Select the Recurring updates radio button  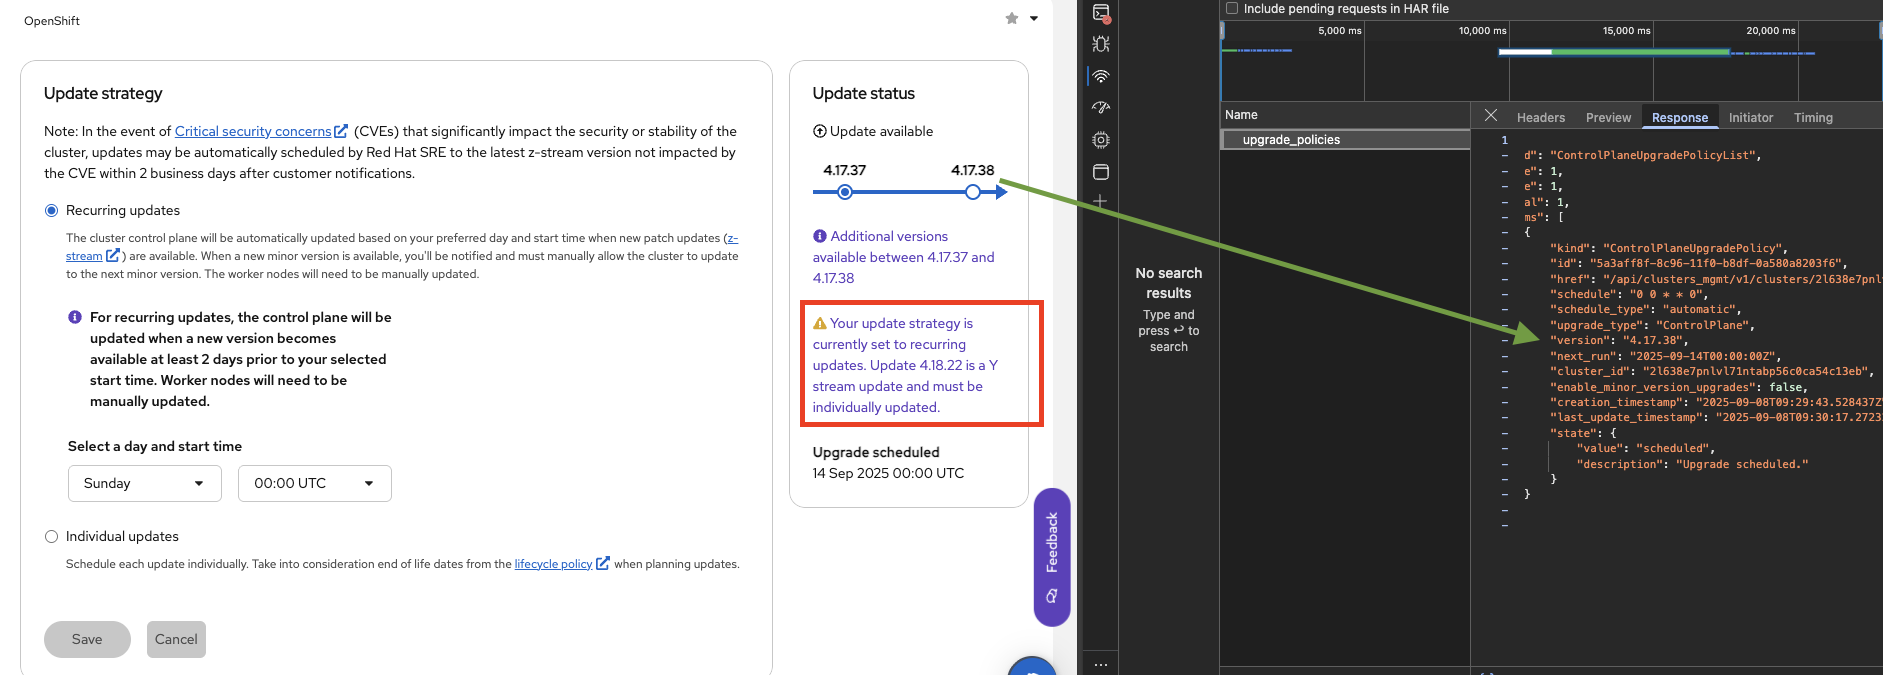pyautogui.click(x=51, y=210)
